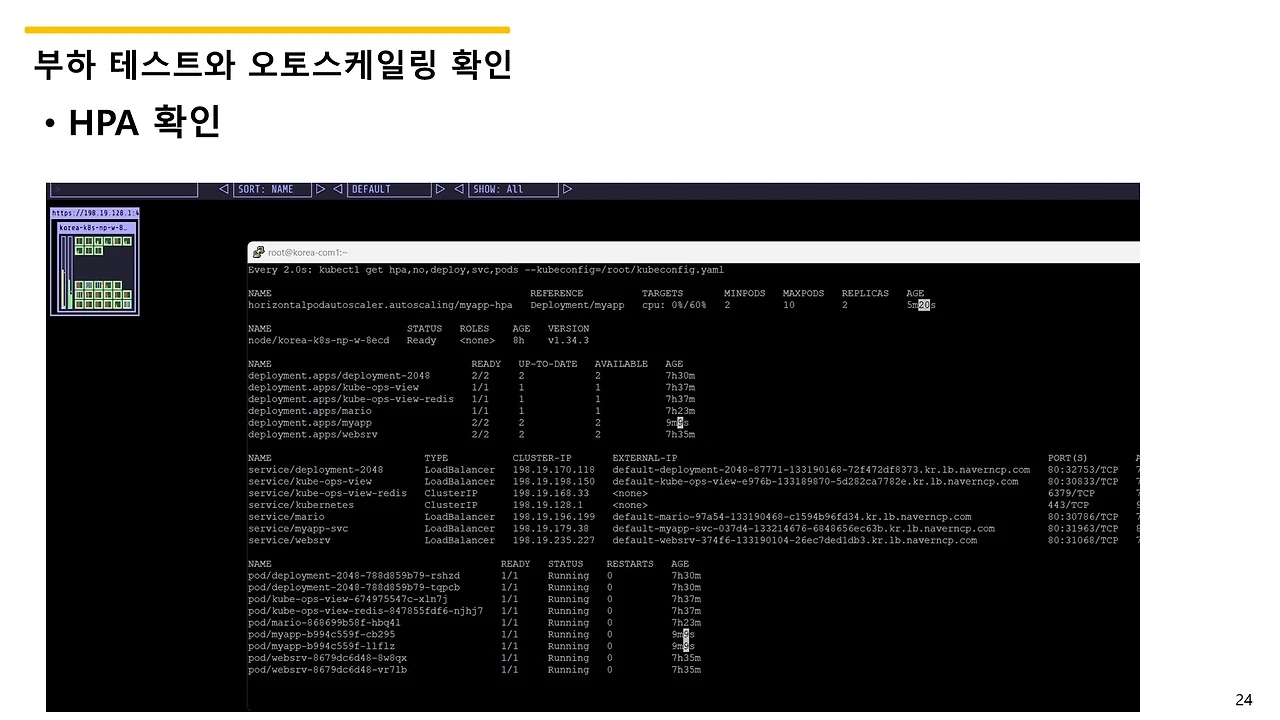This screenshot has height=720, width=1280.
Task: Click port value 80:31963/TCP
Action: pyautogui.click(x=1083, y=529)
